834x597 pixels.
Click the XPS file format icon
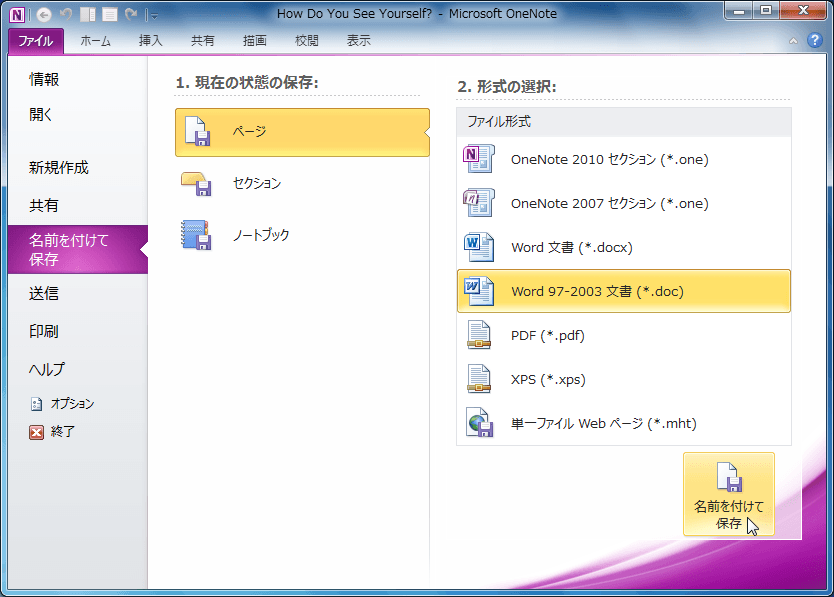[x=479, y=379]
